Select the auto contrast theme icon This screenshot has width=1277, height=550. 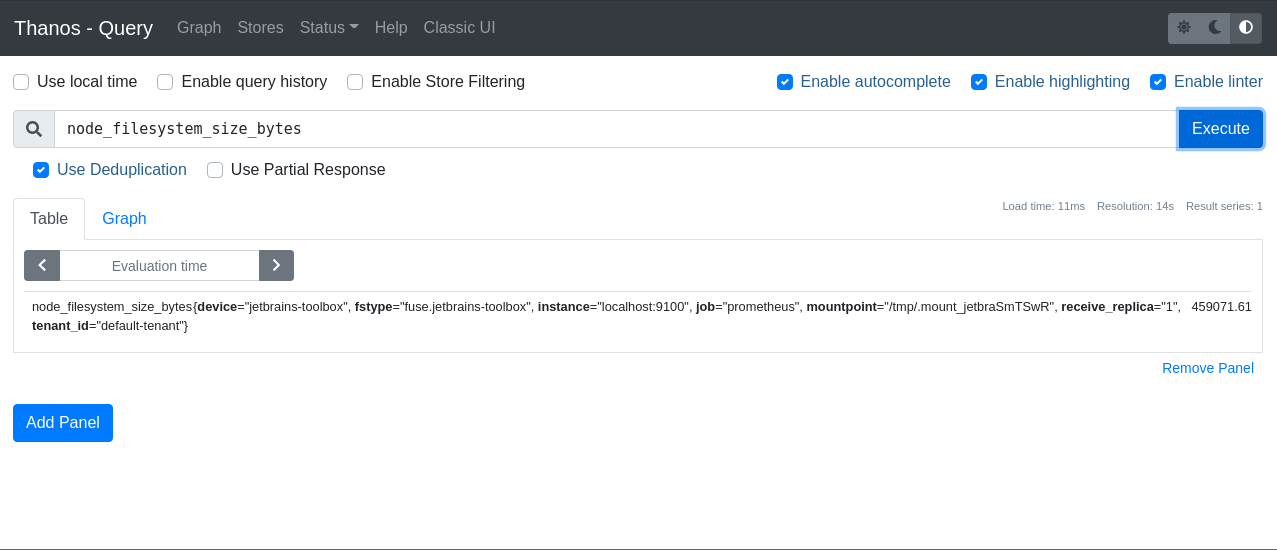[1246, 28]
